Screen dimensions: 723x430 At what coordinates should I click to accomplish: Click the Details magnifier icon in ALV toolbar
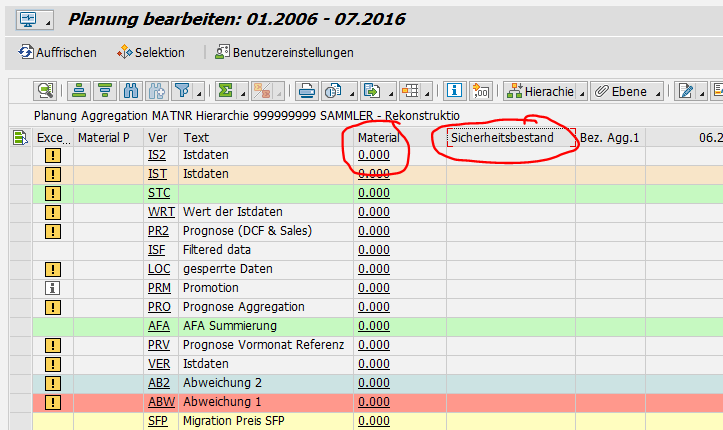(x=46, y=91)
